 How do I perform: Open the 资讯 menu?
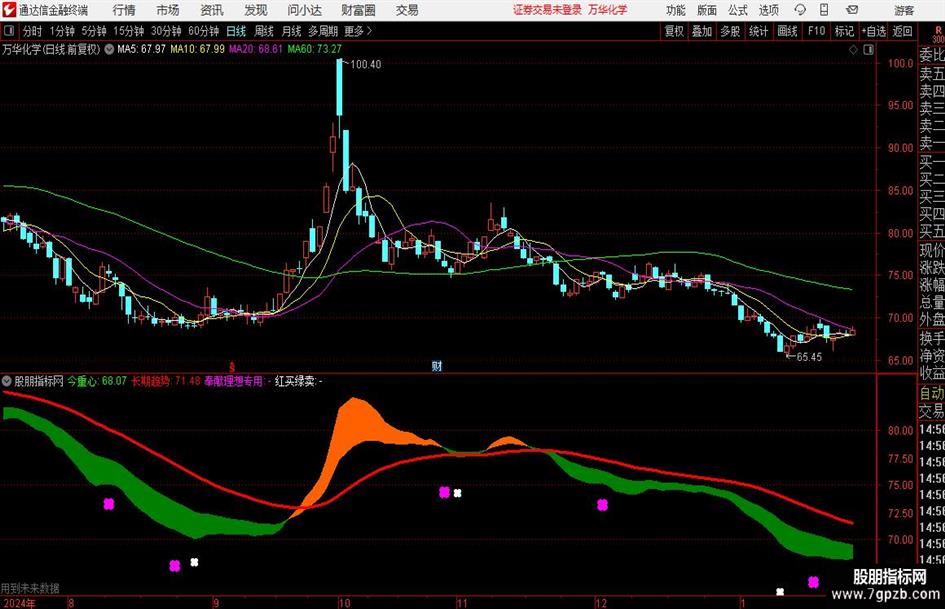click(x=212, y=10)
